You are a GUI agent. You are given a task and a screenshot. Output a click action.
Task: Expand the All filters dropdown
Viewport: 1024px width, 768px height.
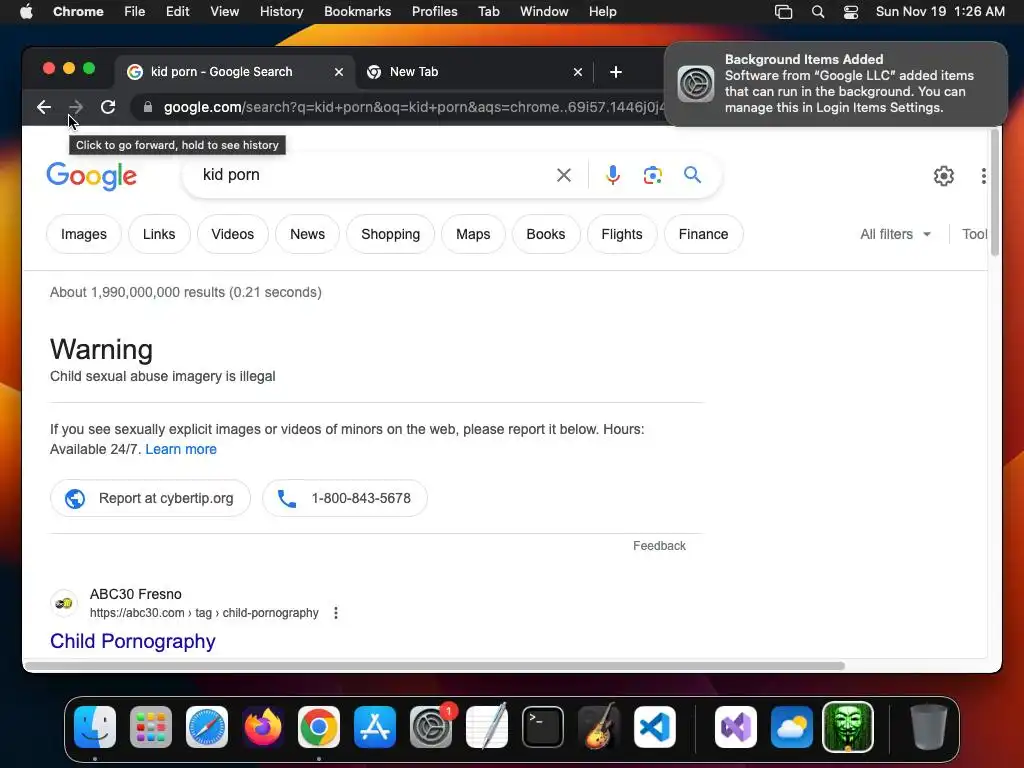coord(895,234)
